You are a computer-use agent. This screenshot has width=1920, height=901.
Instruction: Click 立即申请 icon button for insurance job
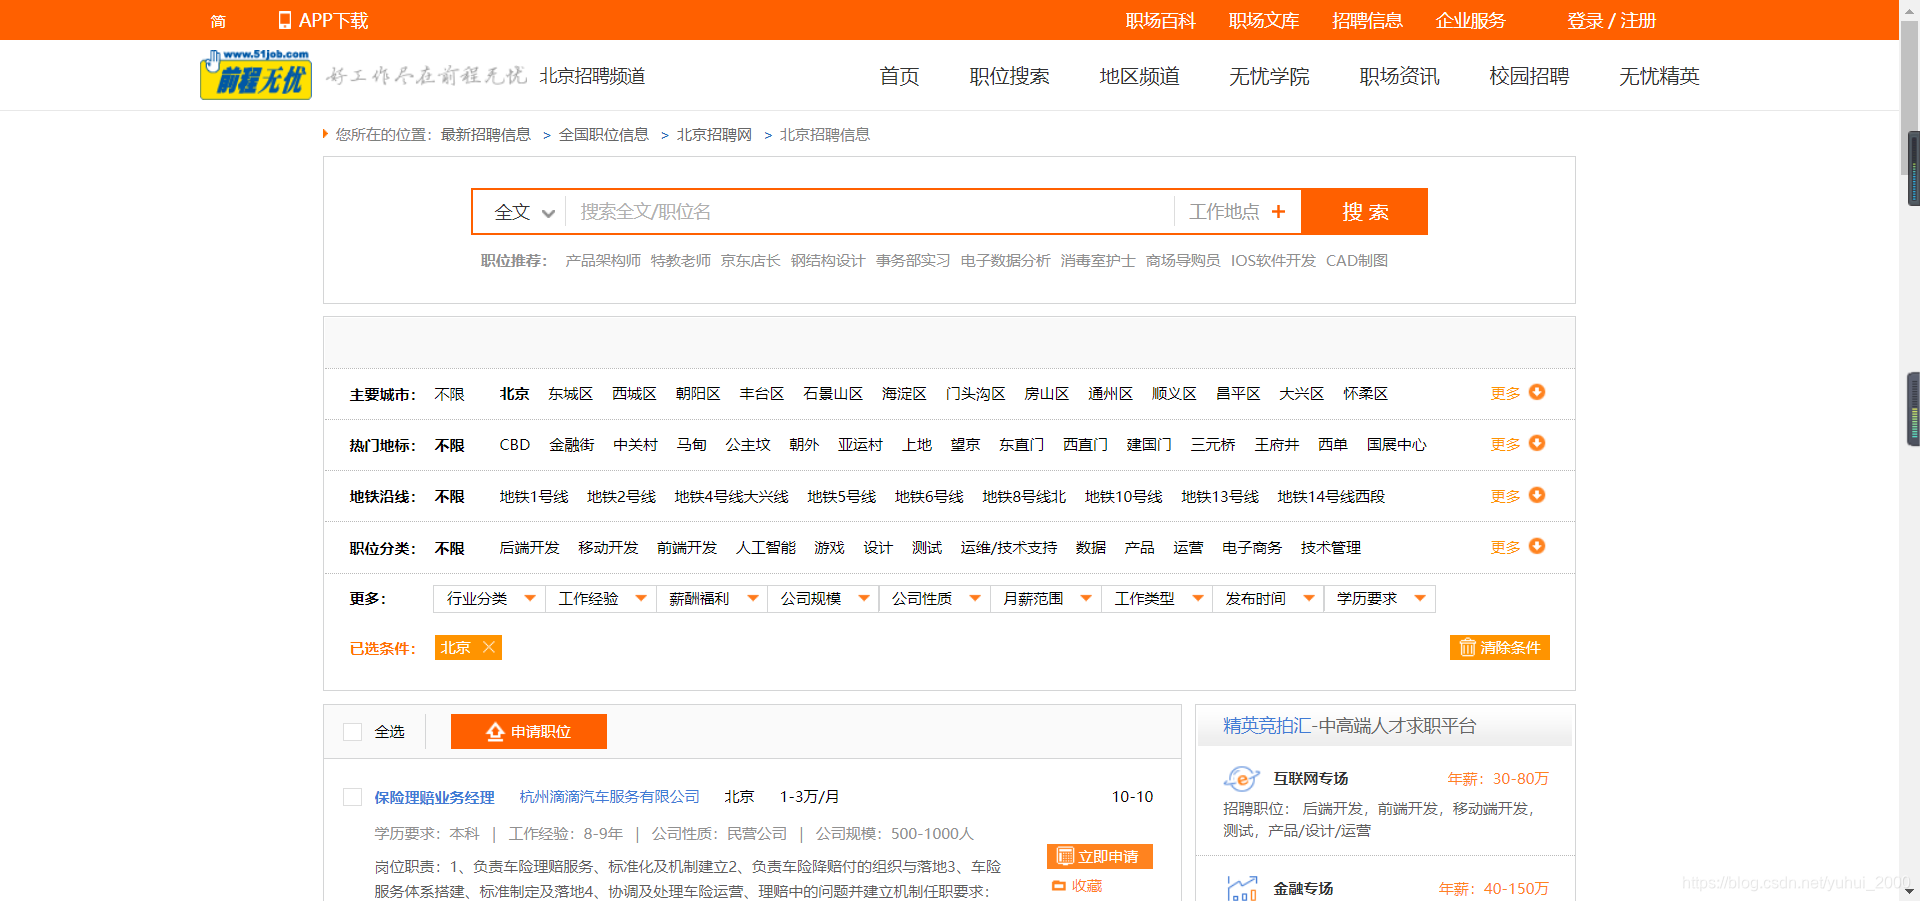click(1099, 856)
